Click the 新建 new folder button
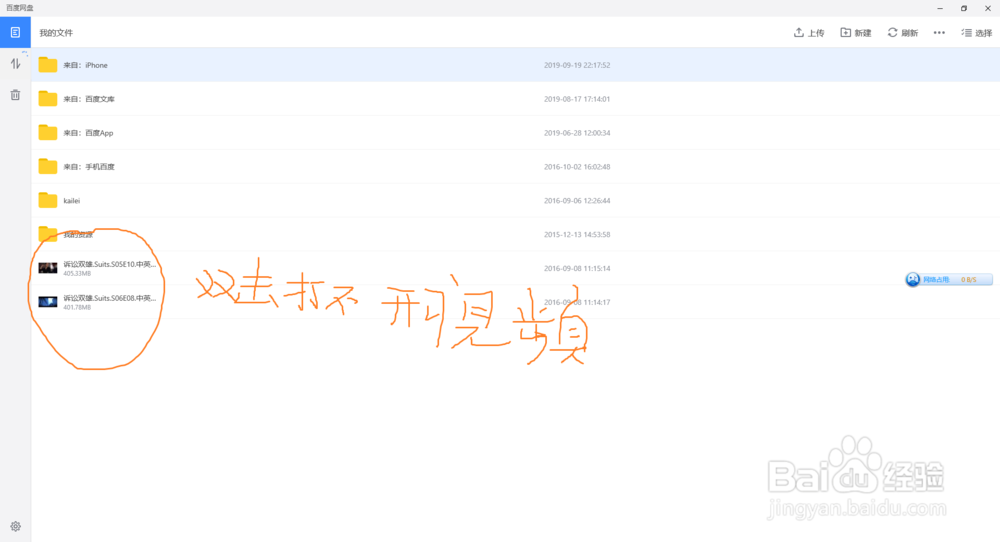Screen dimensions: 1000x542 856,33
